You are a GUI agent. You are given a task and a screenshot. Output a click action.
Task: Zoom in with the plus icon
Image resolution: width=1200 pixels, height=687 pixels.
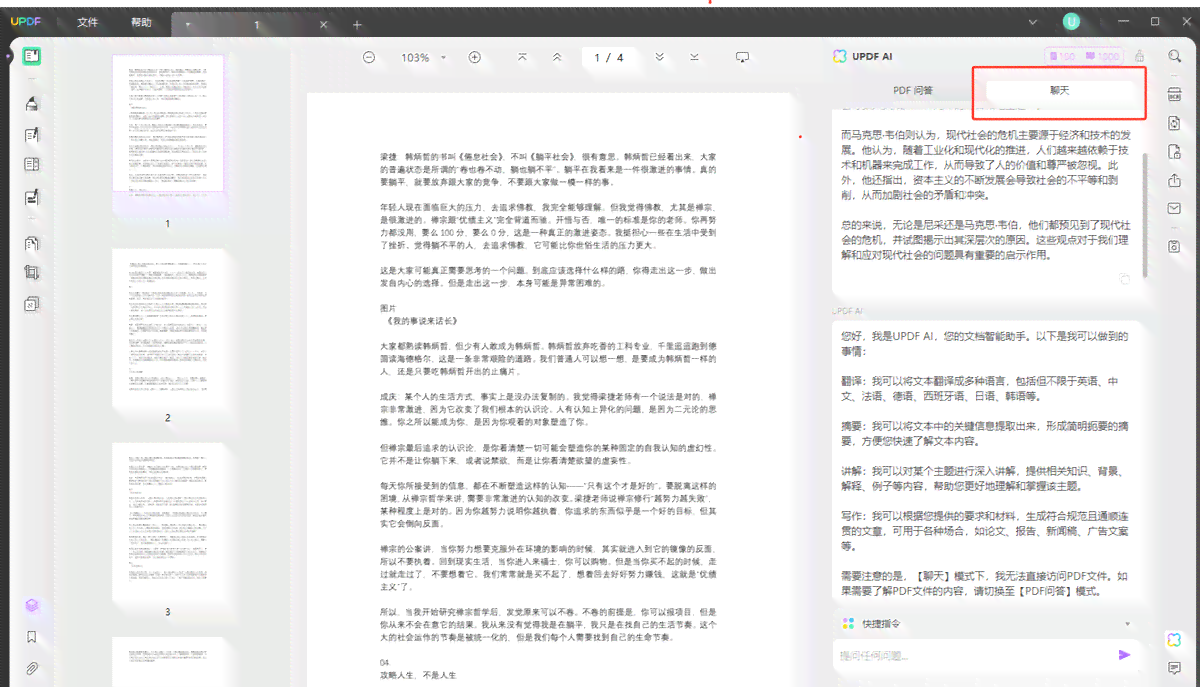click(x=475, y=58)
